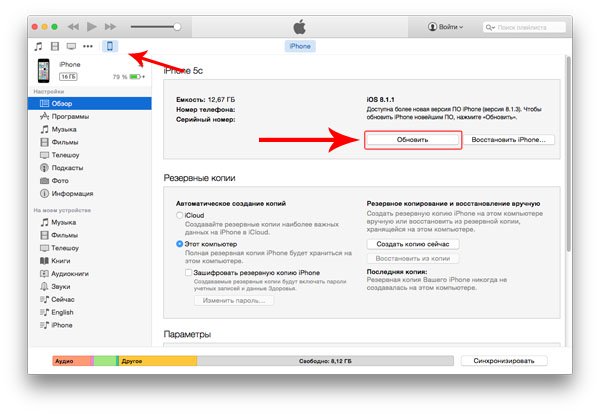Enable Зашифровать резервную копию iPhone checkbox
The image size is (600, 414).
[x=188, y=272]
